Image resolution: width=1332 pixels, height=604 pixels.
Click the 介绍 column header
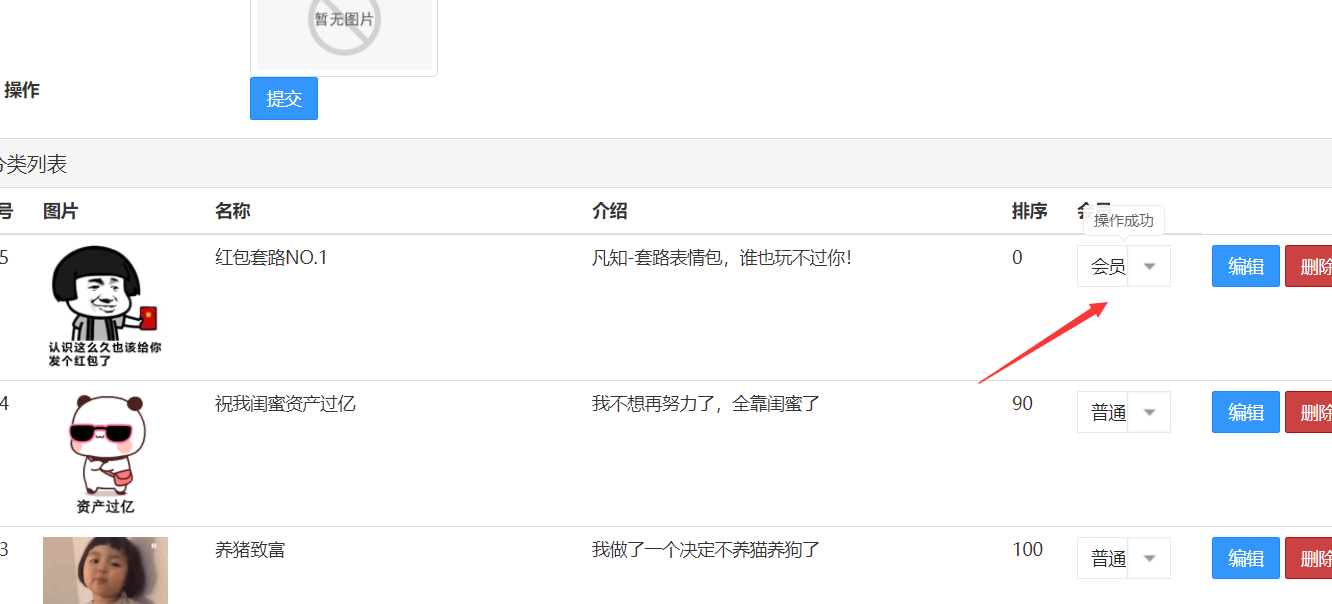[x=609, y=211]
